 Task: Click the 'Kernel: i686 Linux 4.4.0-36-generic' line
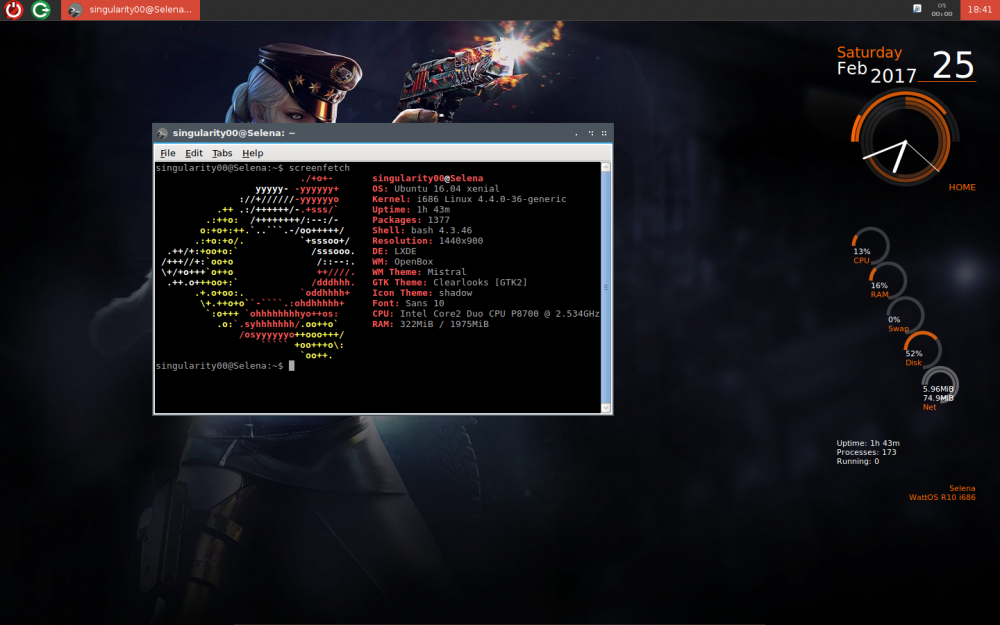click(469, 199)
